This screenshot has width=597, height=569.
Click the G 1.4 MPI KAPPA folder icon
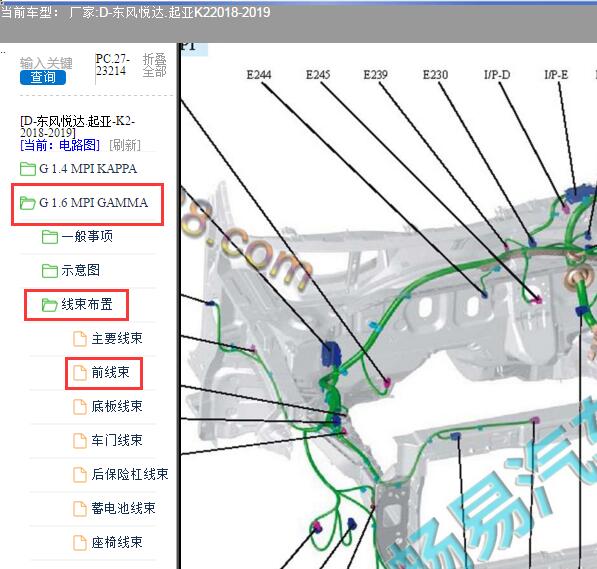pos(28,169)
